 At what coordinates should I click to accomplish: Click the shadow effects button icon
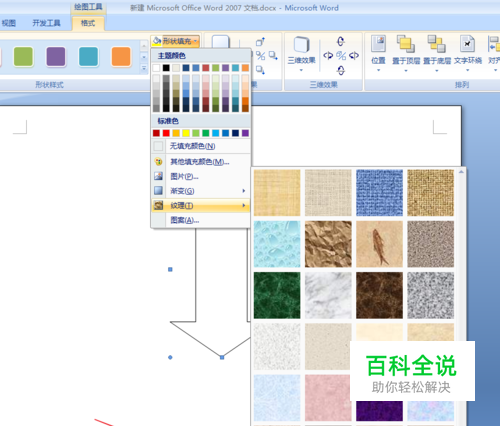pos(221,42)
